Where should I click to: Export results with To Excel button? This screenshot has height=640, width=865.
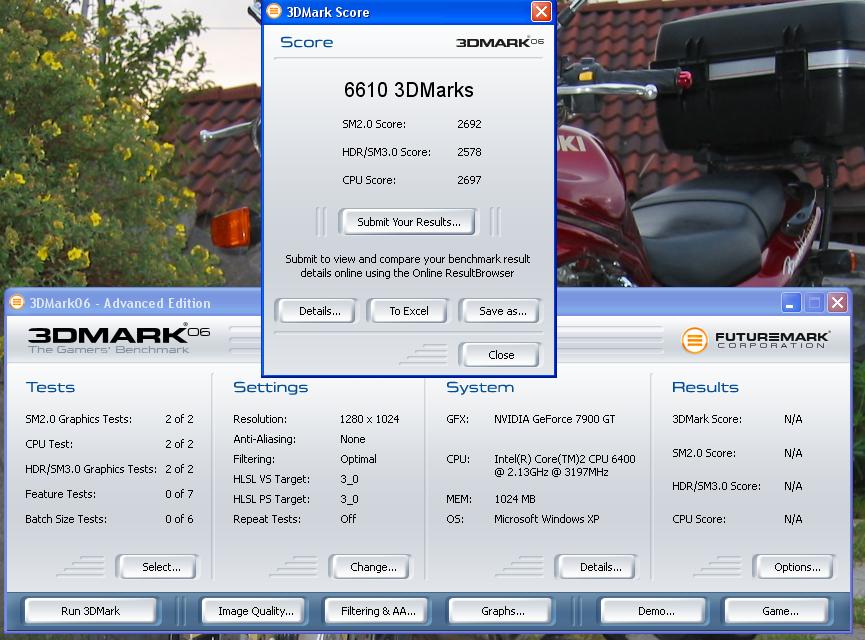pos(408,311)
